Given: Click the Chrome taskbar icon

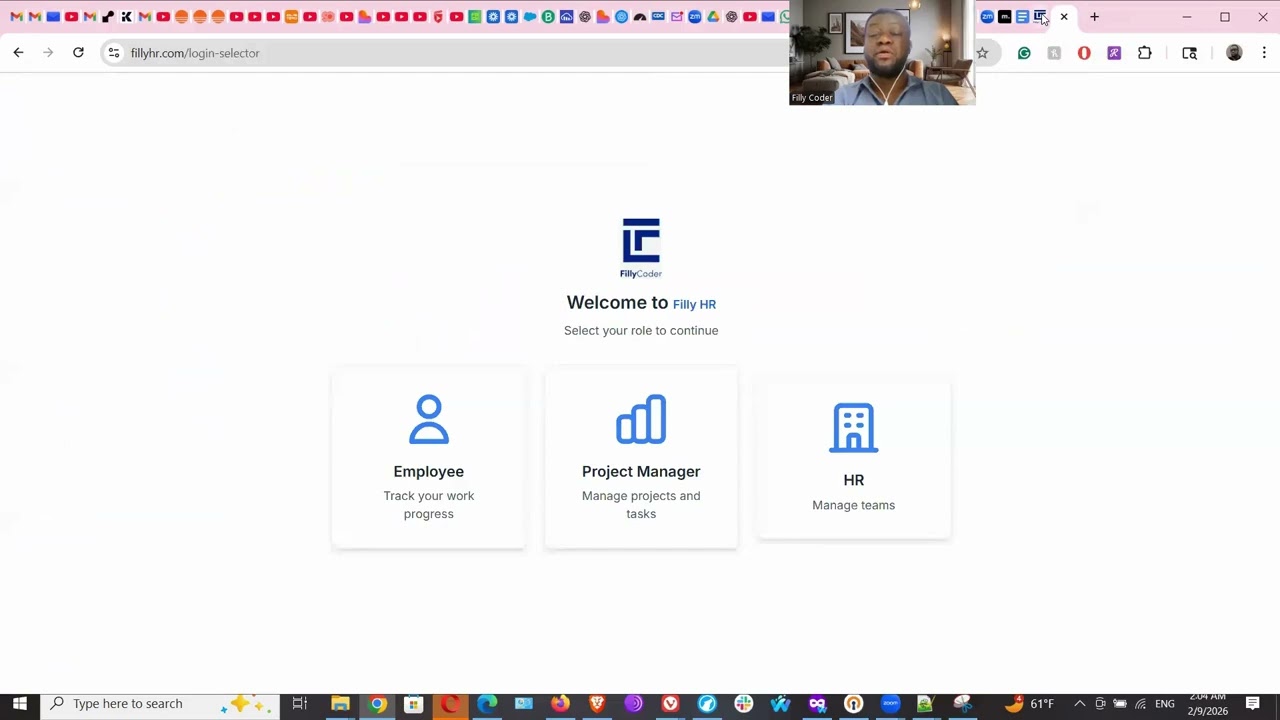Looking at the screenshot, I should [377, 704].
